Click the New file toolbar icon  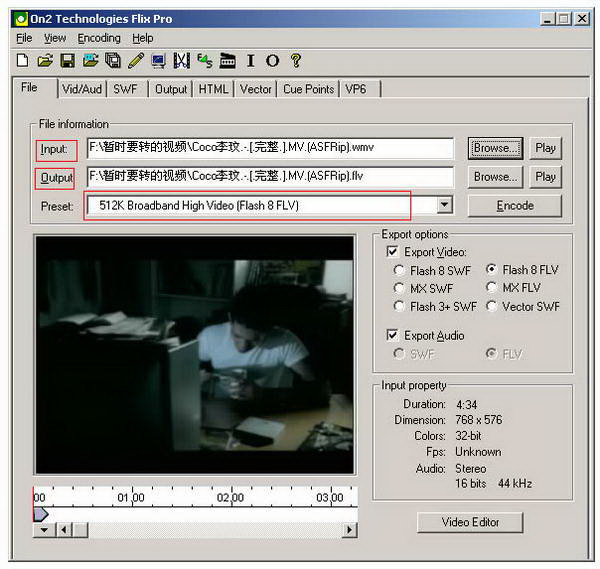[x=23, y=61]
